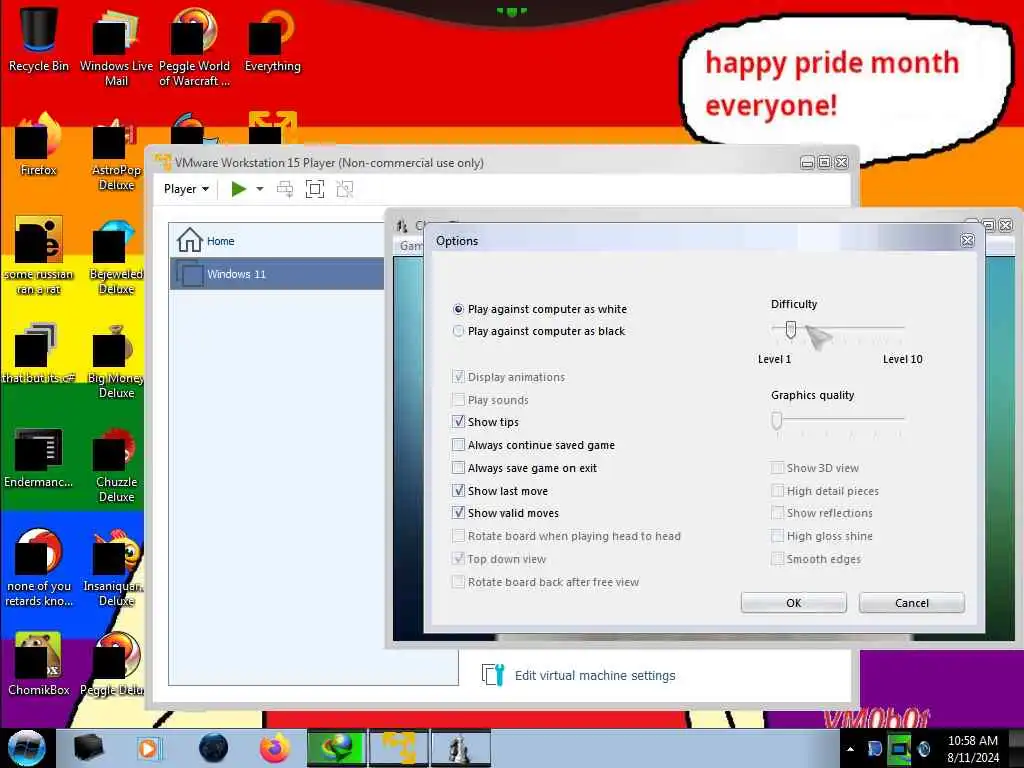The image size is (1024, 768).
Task: Open the 'some russian ran a rat' shortcut
Action: [x=39, y=256]
